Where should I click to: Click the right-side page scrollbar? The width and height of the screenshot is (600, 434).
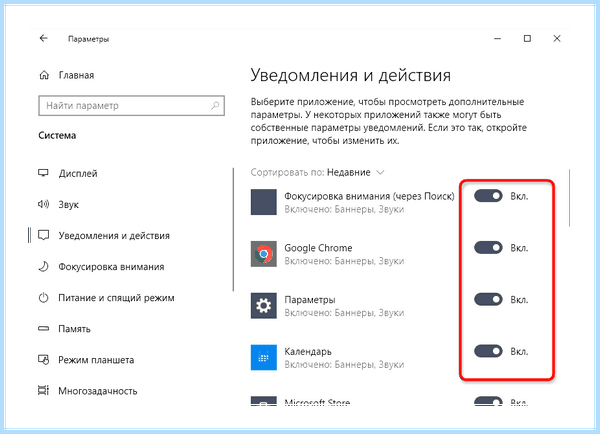(x=570, y=198)
